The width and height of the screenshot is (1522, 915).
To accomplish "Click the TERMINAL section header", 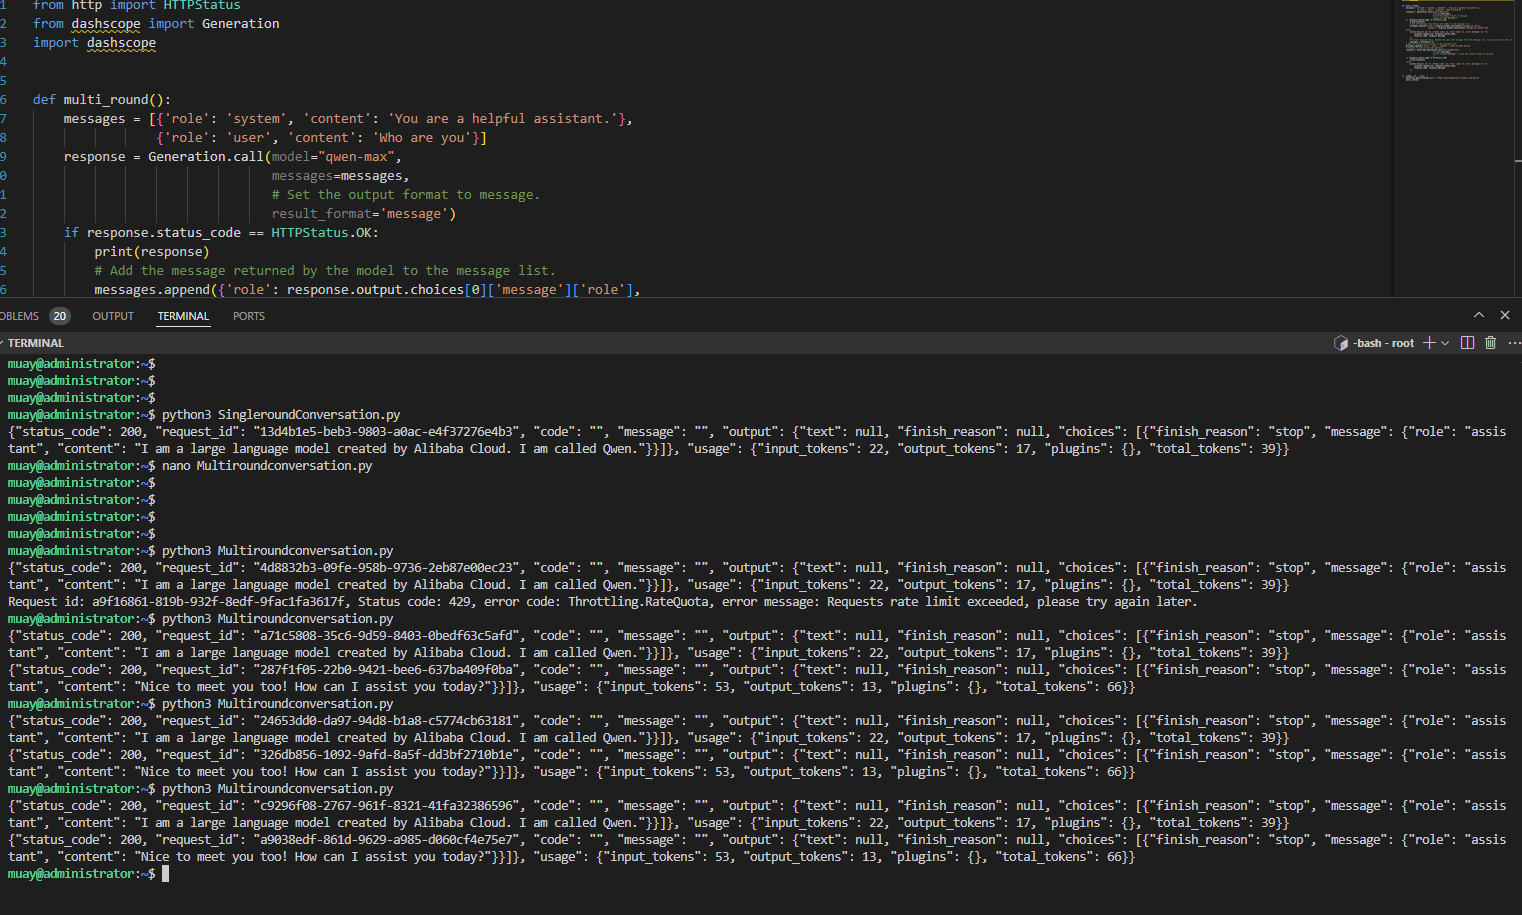I will [x=36, y=343].
